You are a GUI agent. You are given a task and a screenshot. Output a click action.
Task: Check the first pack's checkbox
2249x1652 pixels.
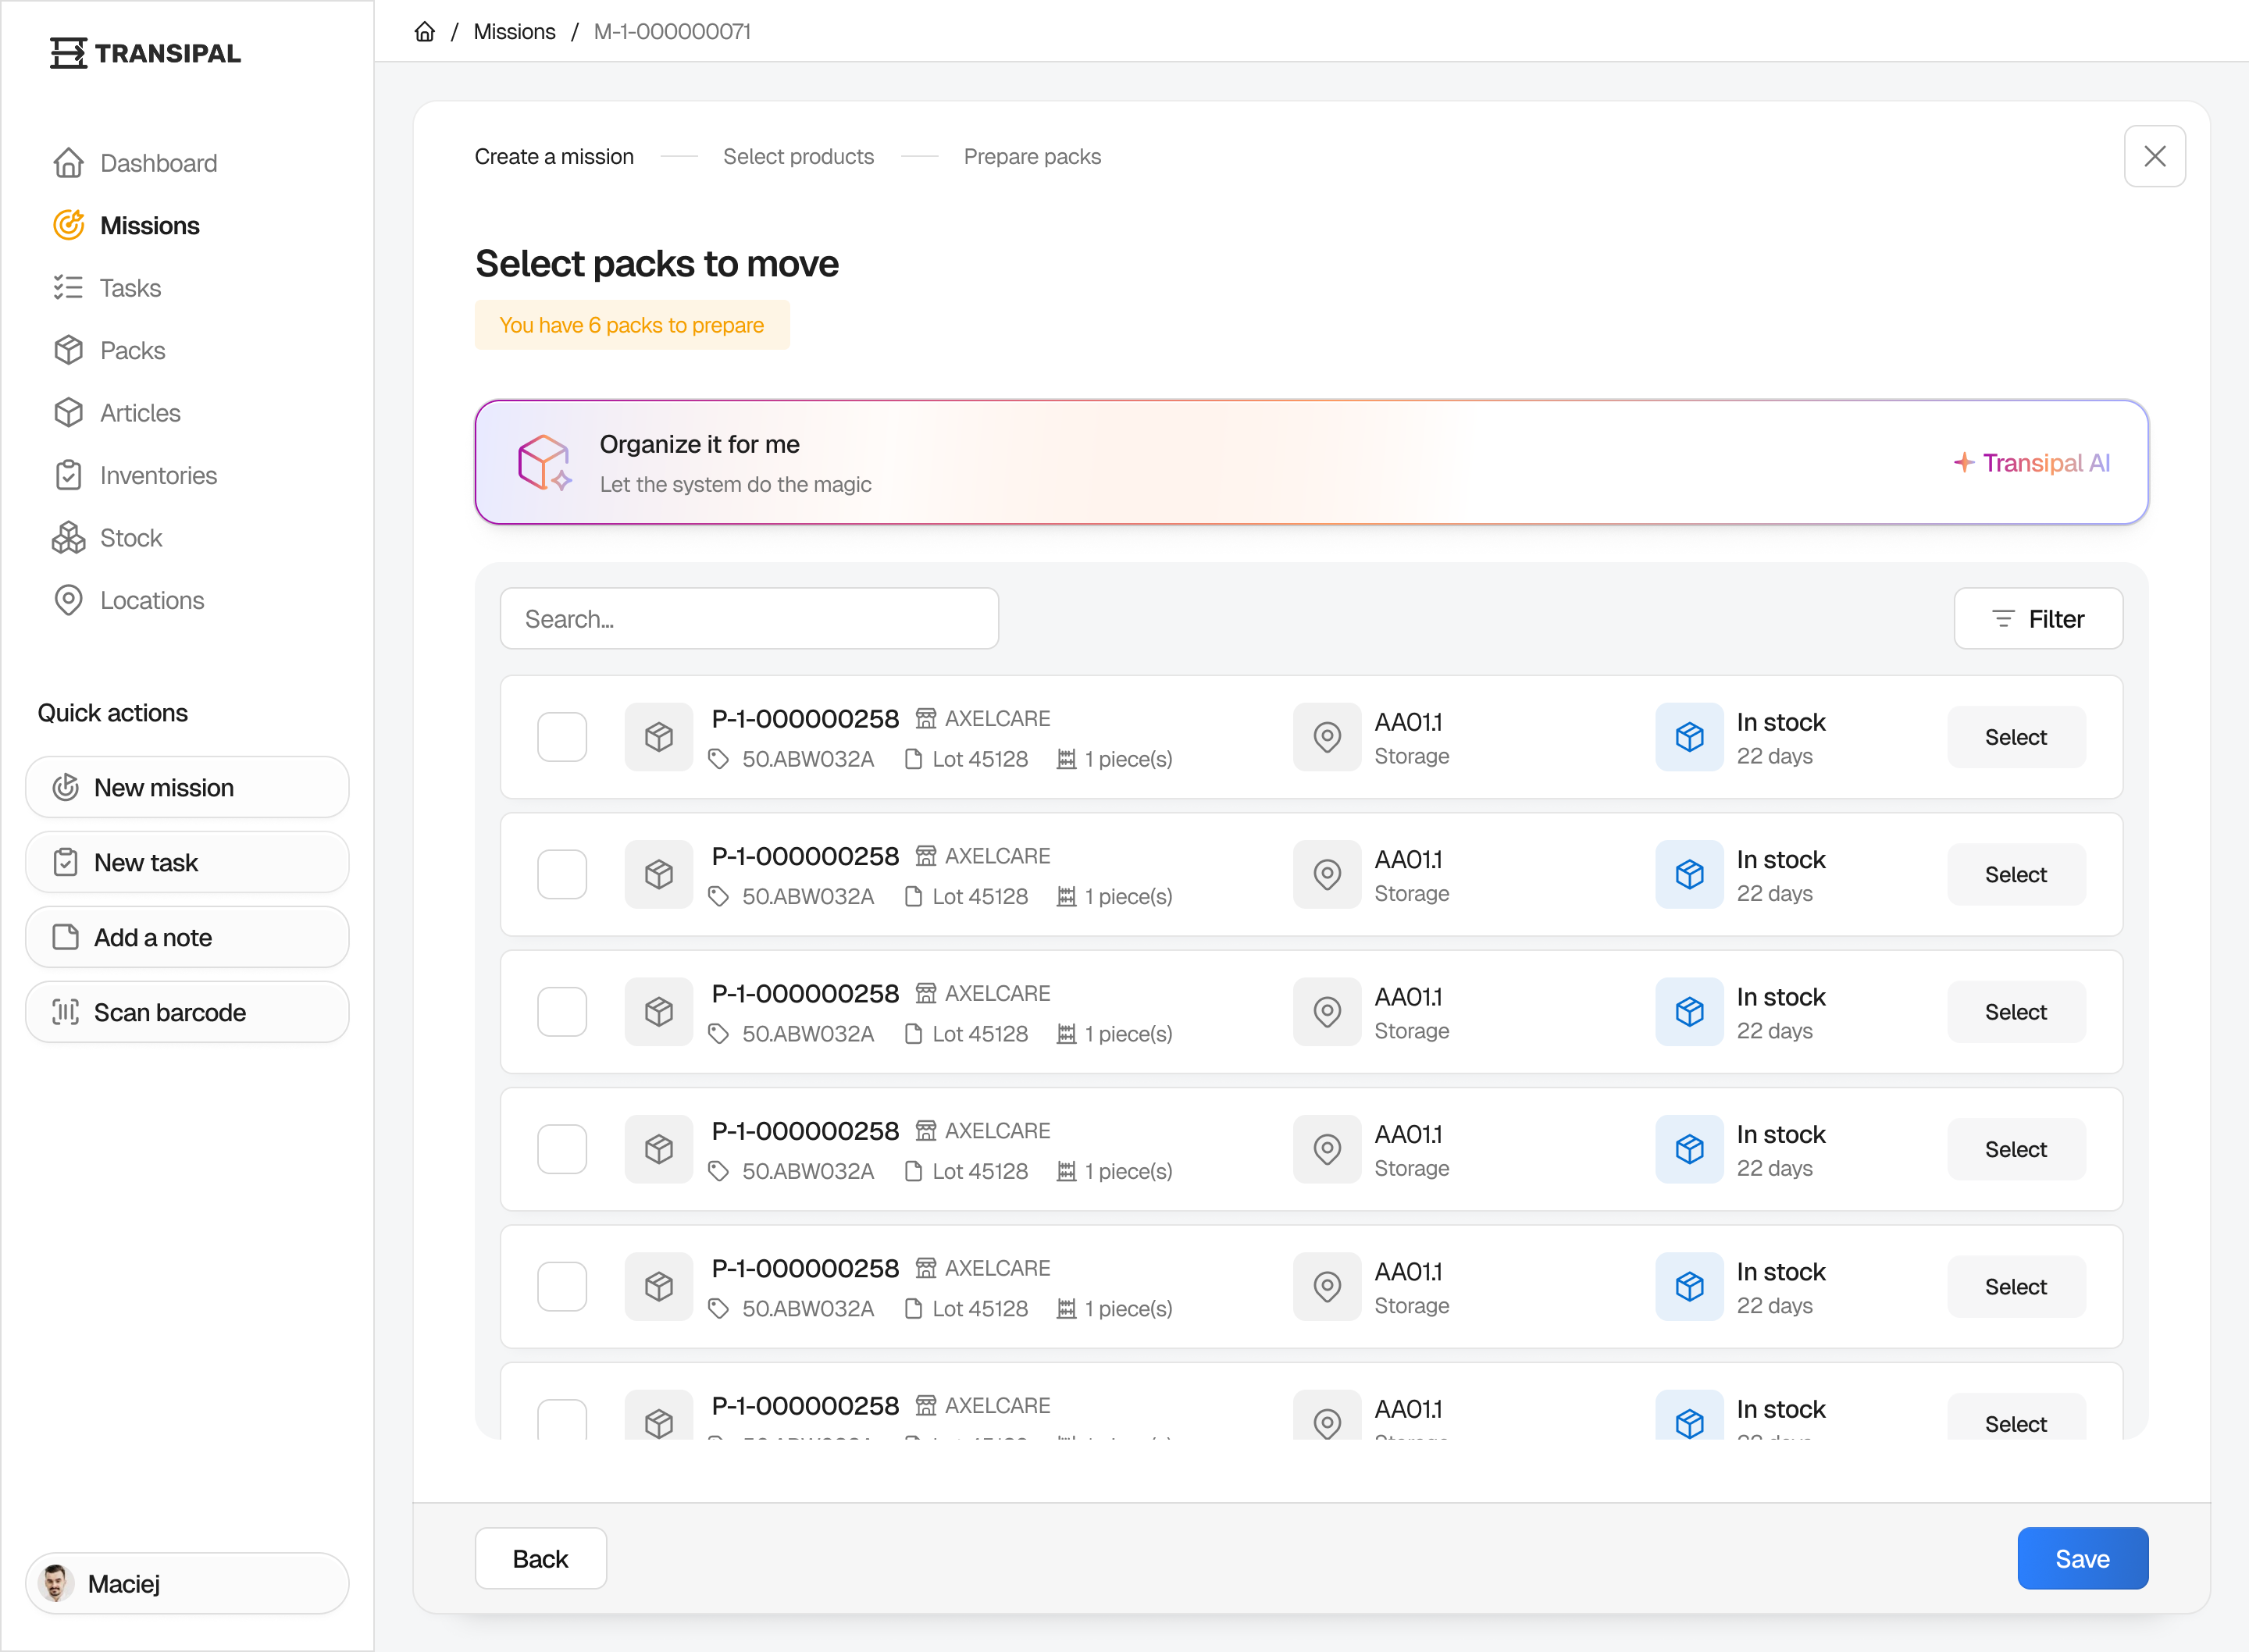click(562, 737)
